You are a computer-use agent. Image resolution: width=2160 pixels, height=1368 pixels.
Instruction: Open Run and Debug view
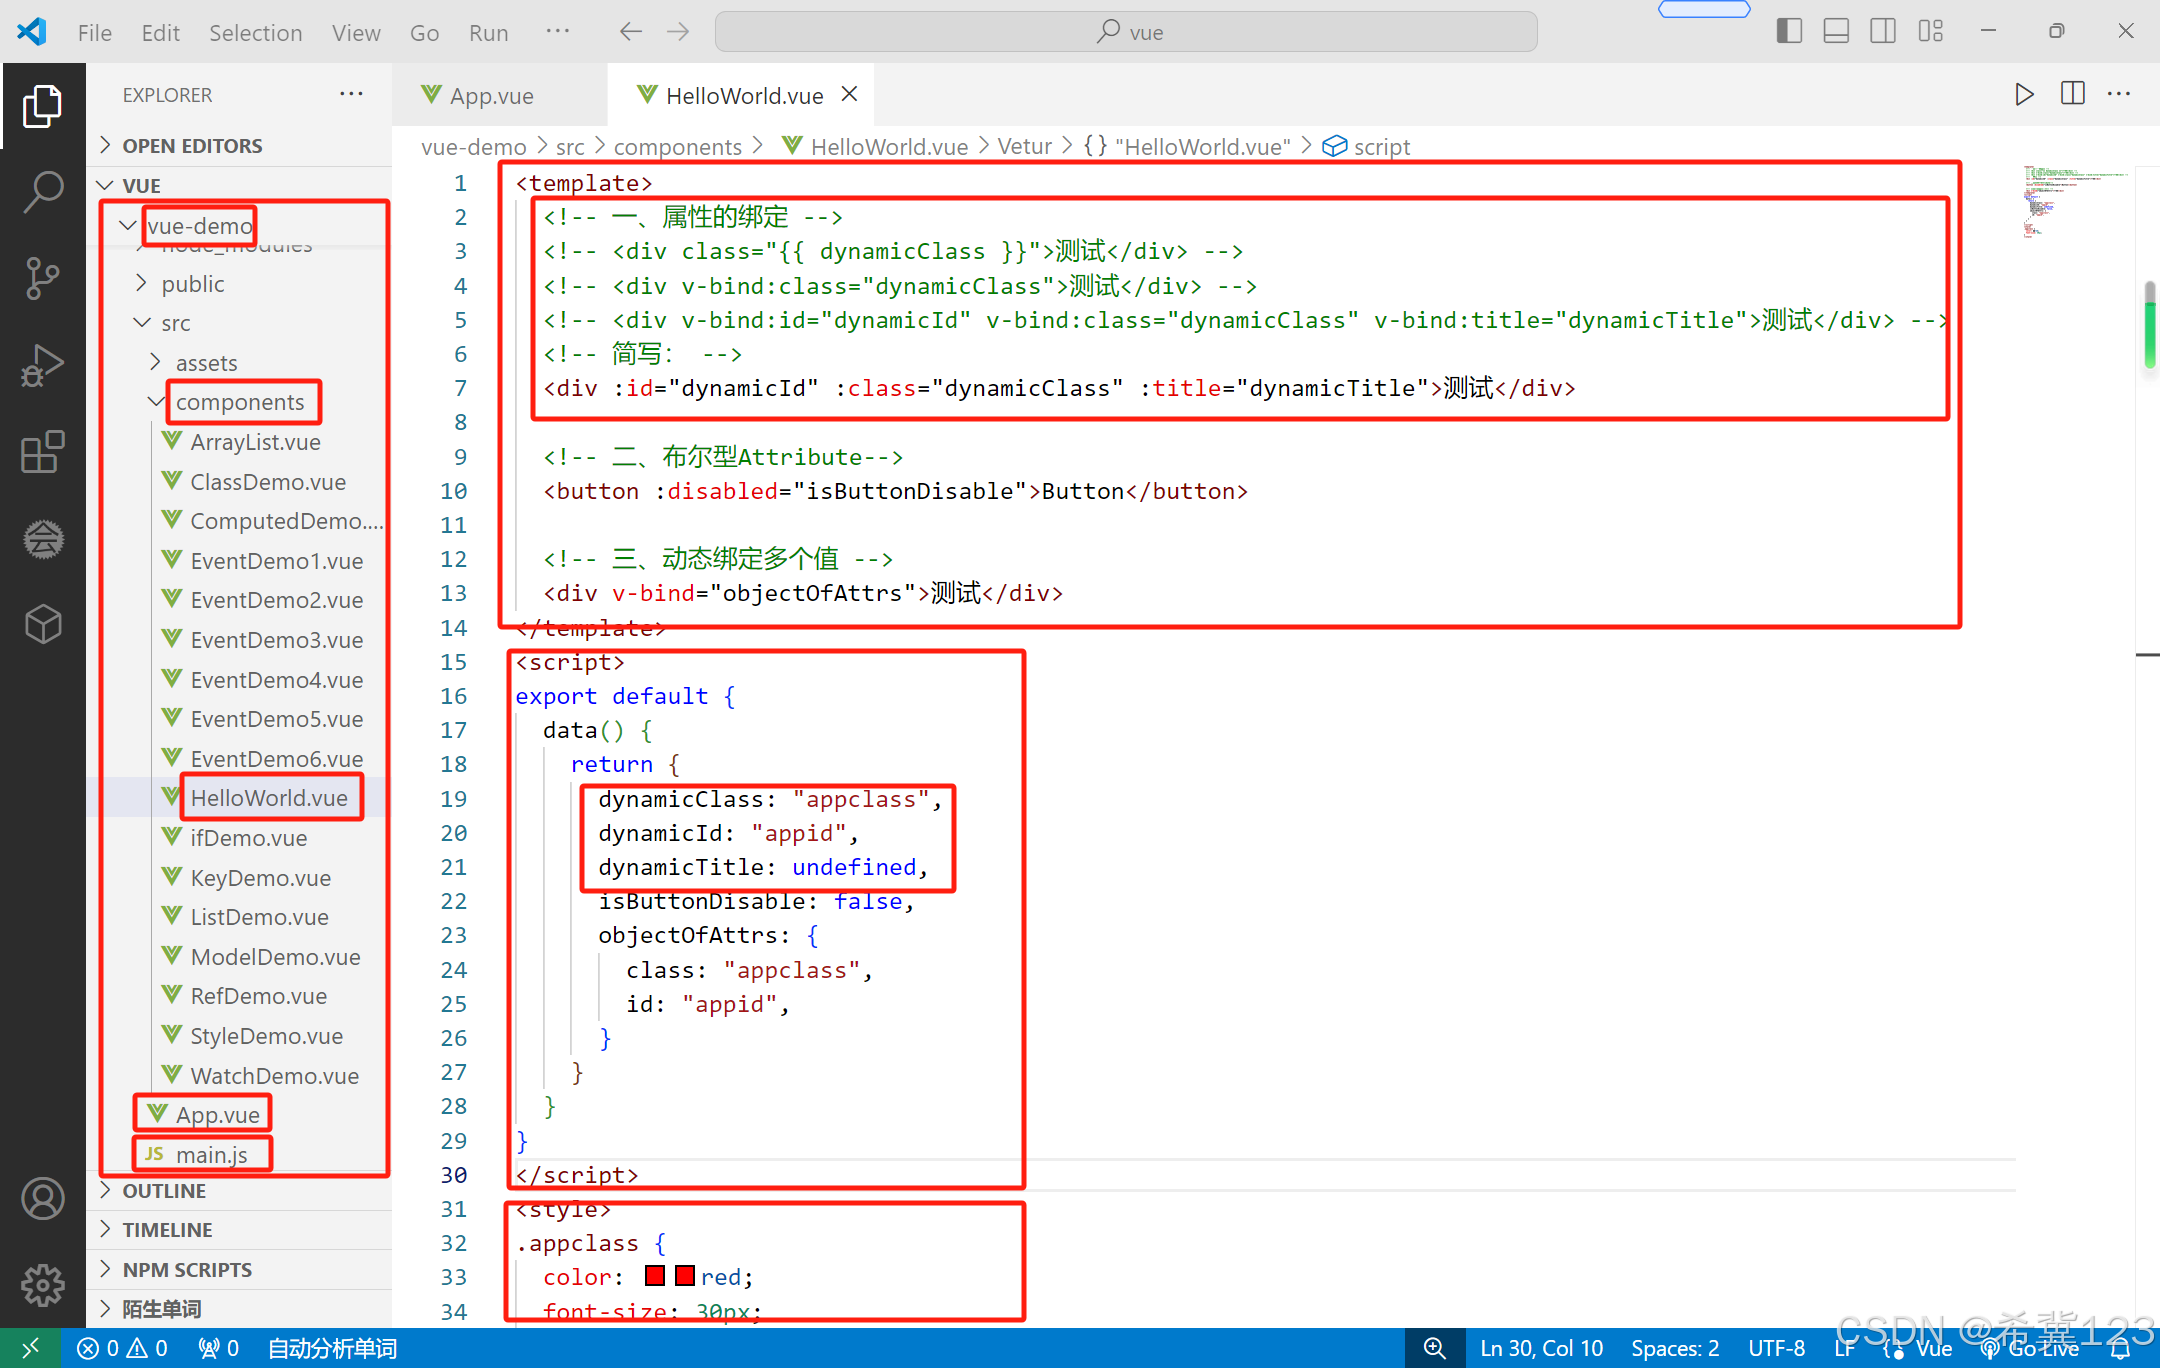pos(43,365)
